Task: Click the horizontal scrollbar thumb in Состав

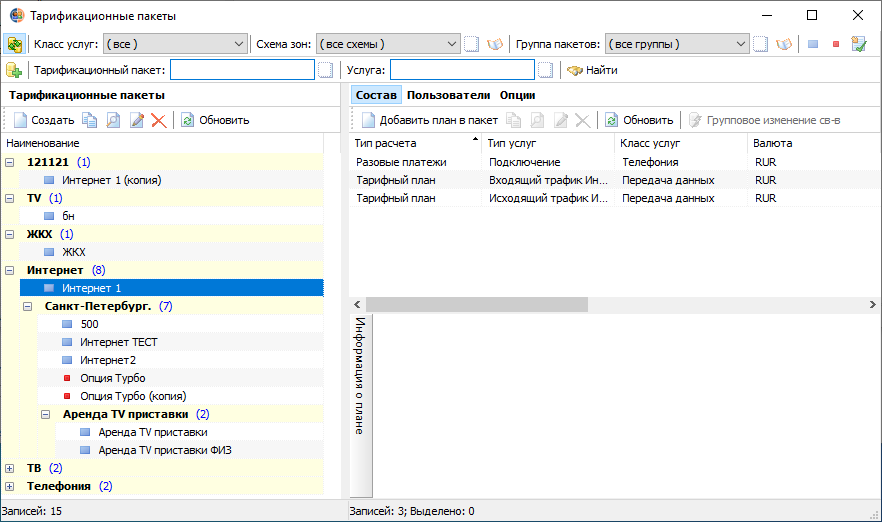Action: pyautogui.click(x=477, y=304)
